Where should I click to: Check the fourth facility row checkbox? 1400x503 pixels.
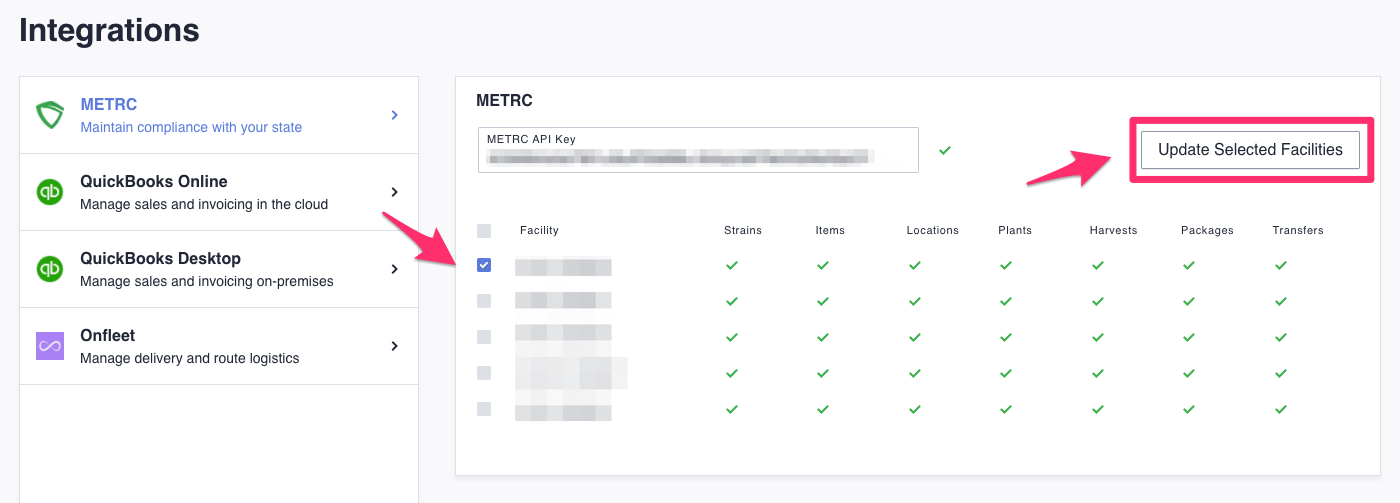pyautogui.click(x=484, y=373)
